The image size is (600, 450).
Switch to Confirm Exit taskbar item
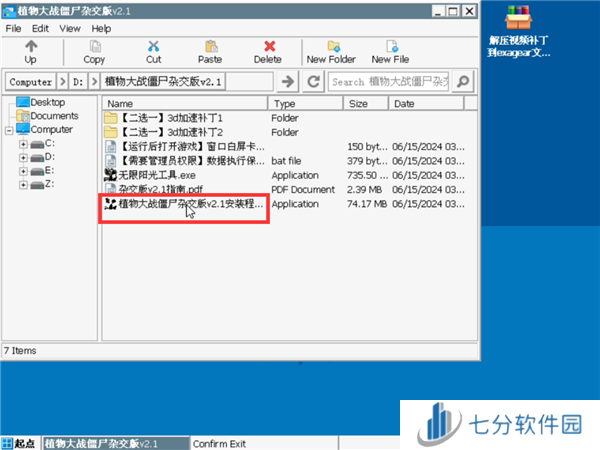pyautogui.click(x=218, y=443)
